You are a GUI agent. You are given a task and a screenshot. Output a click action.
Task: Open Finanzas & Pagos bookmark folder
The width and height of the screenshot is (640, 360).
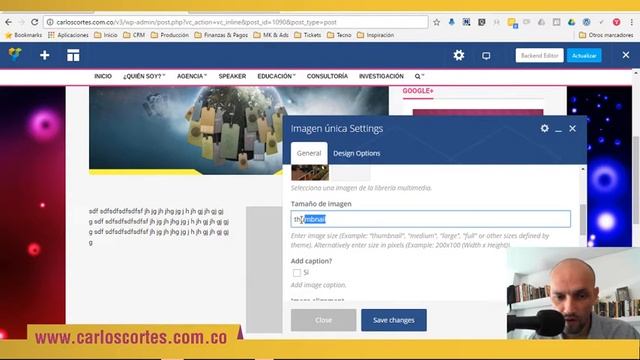coord(221,35)
